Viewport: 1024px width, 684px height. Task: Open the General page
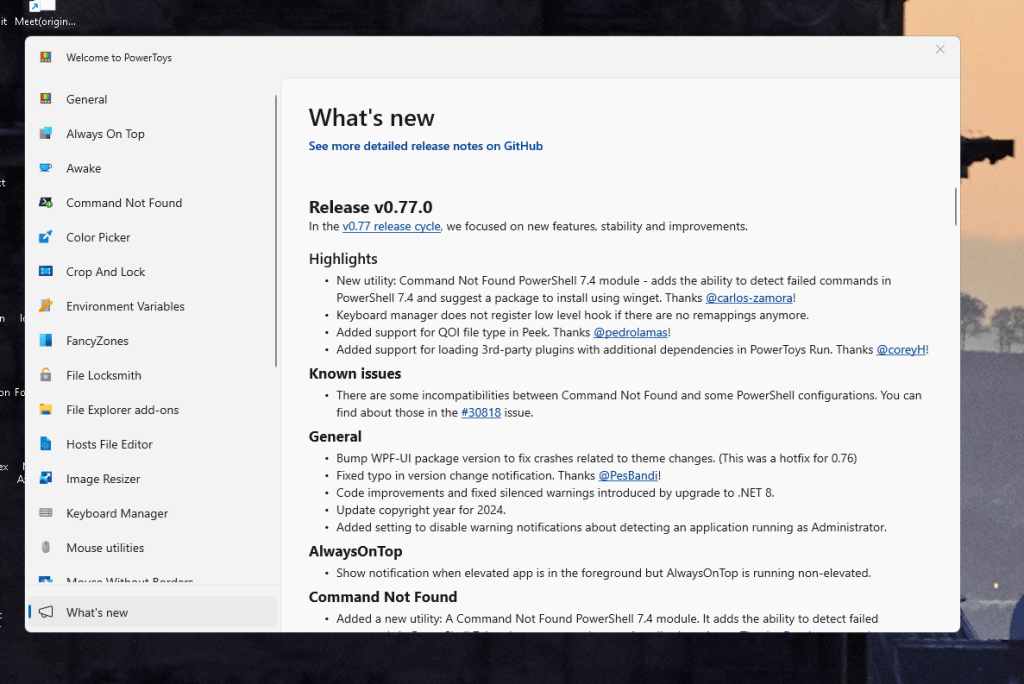(x=152, y=99)
